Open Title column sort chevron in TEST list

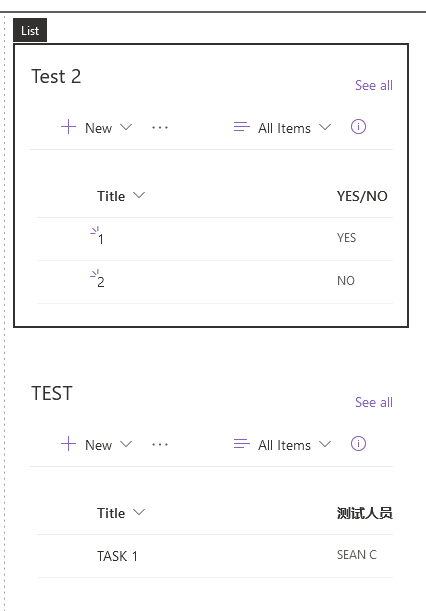(x=139, y=512)
